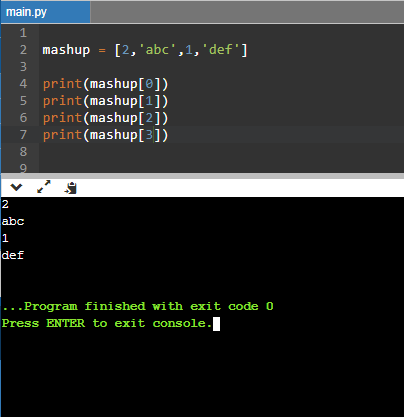This screenshot has height=417, width=404.
Task: Click the empty line 8 in the editor
Action: (x=221, y=152)
